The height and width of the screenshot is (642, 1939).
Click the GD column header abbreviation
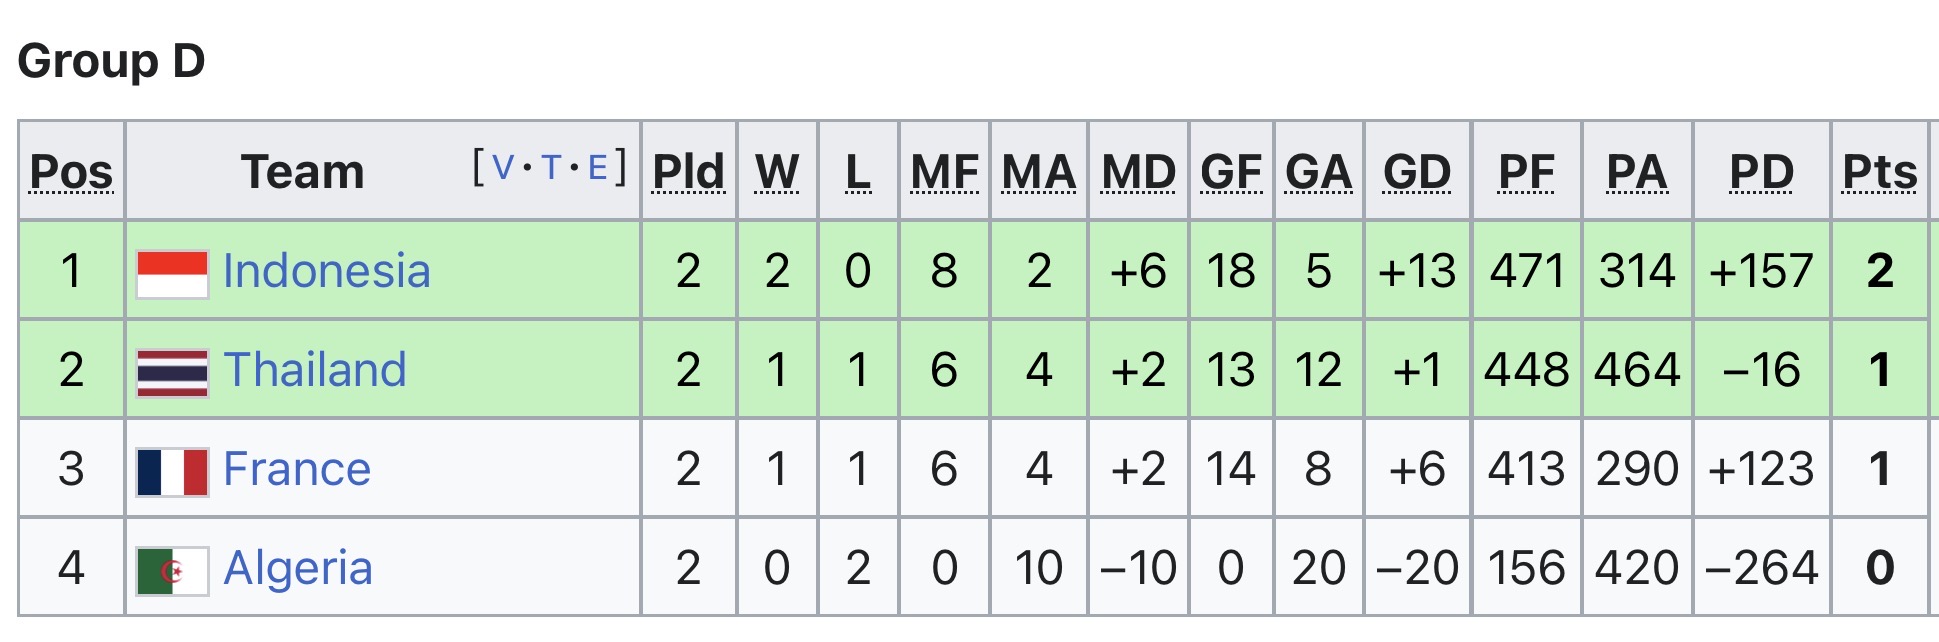tap(1417, 172)
